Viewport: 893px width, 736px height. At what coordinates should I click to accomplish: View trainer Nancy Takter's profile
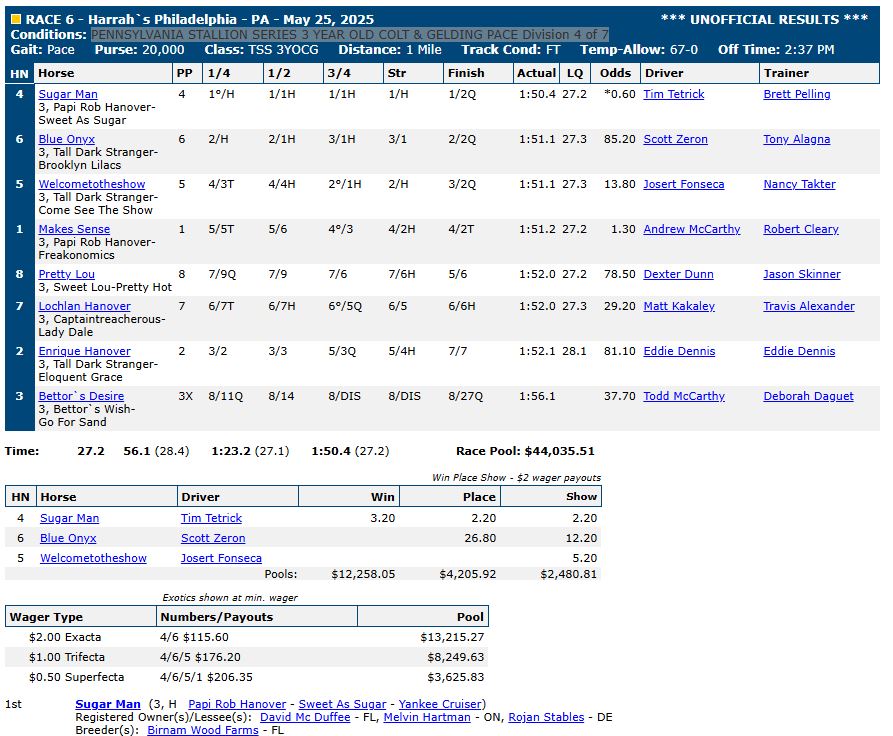pos(799,184)
